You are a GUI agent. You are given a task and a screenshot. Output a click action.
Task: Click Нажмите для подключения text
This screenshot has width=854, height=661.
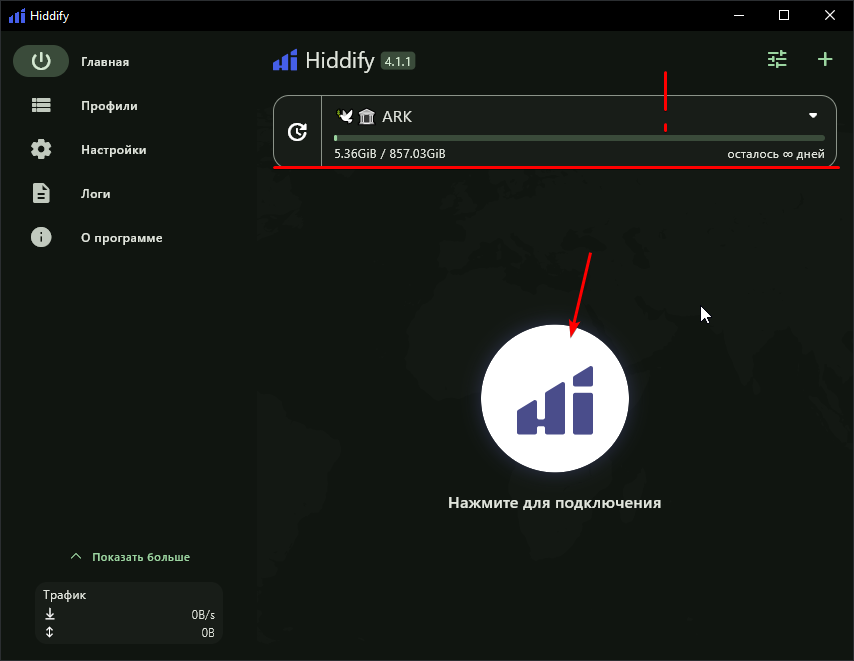tap(554, 502)
